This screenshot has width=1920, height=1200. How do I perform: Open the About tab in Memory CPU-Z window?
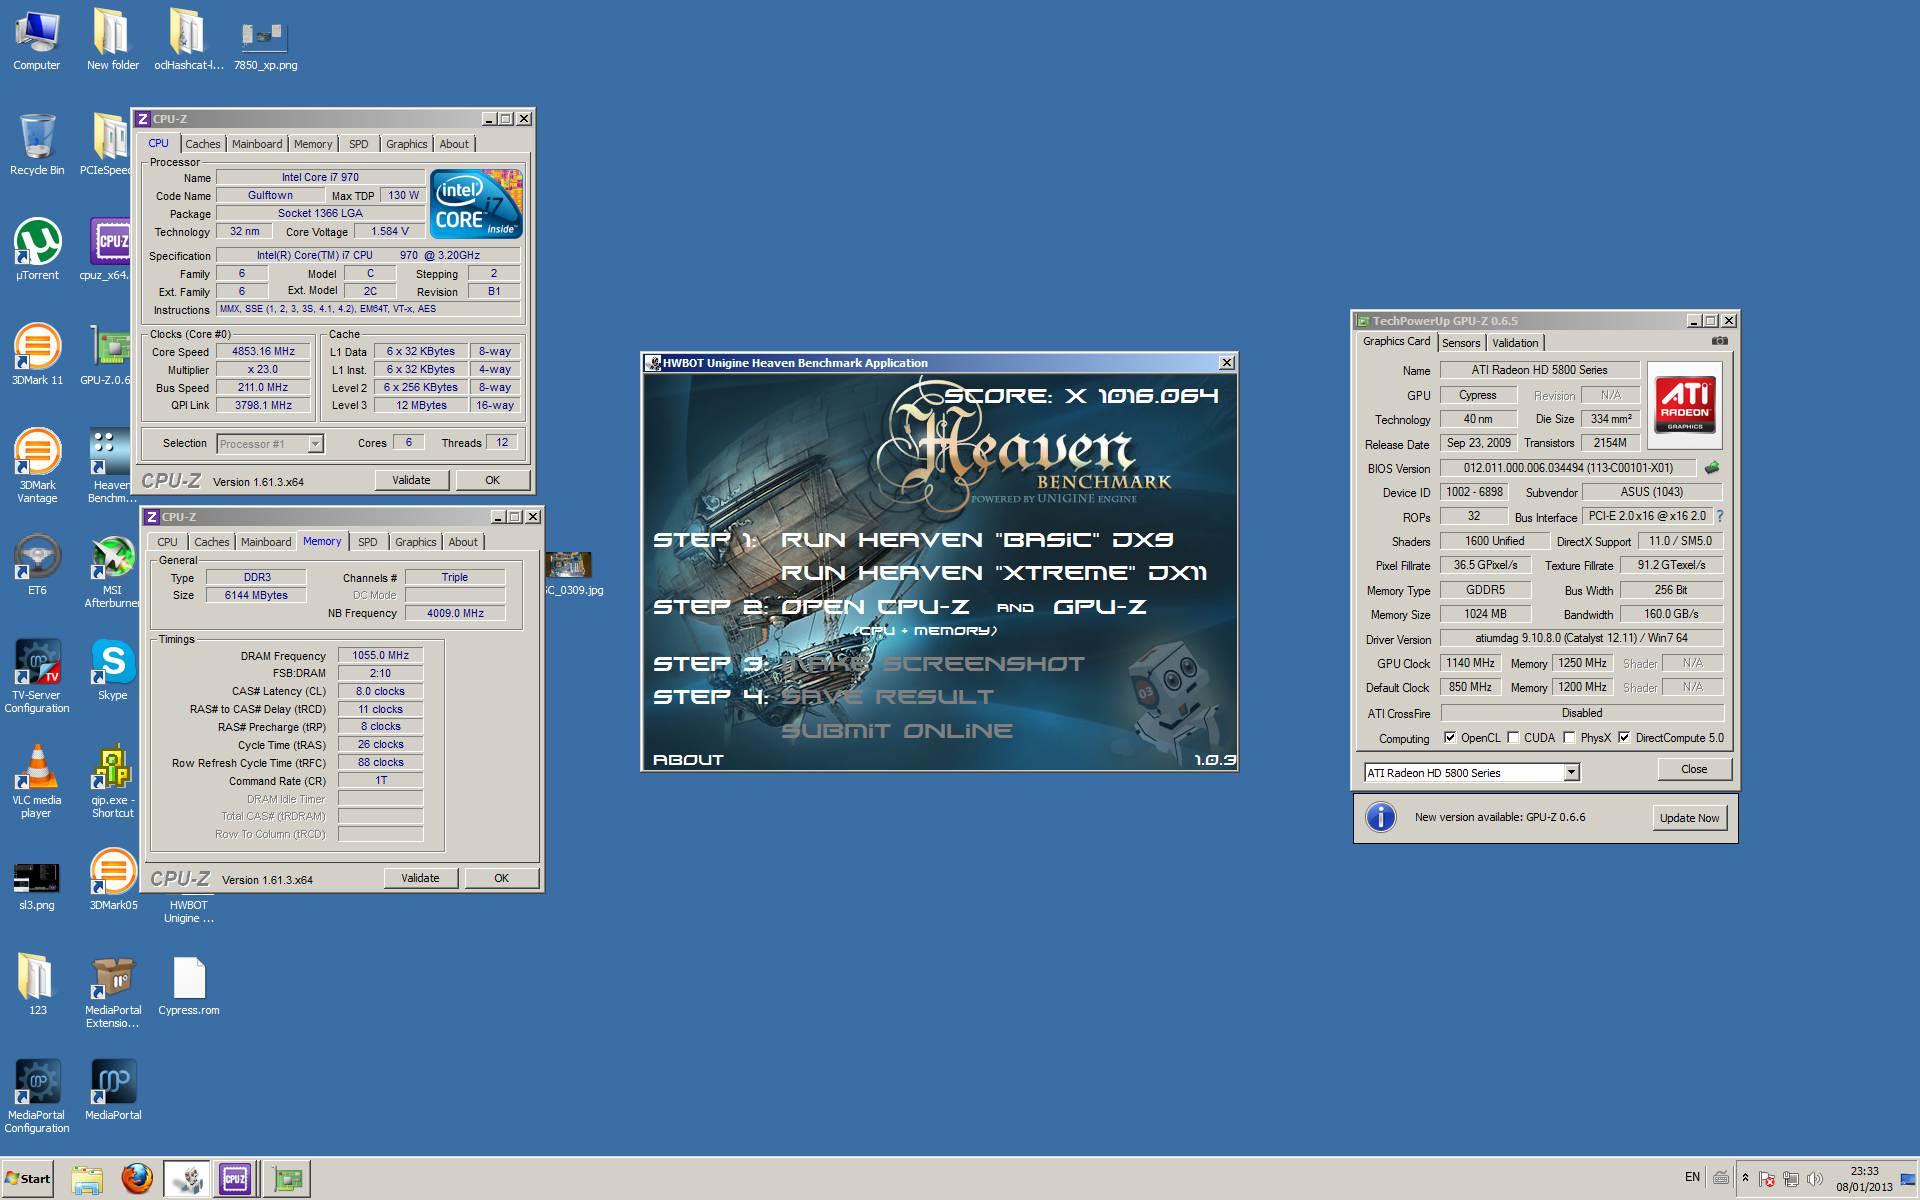tap(462, 542)
